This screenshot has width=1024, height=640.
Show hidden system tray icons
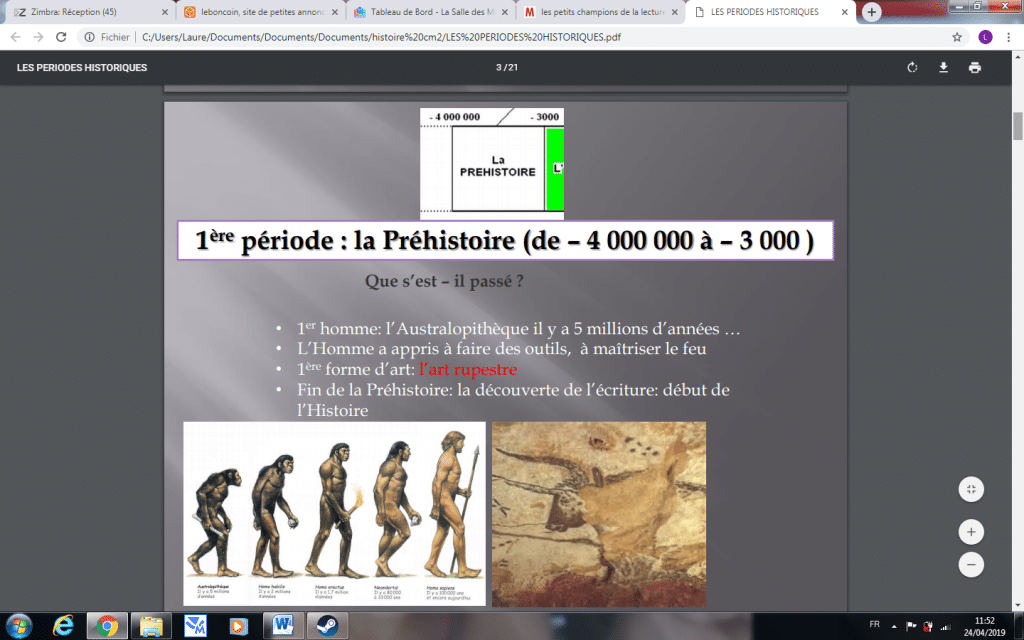tap(895, 625)
